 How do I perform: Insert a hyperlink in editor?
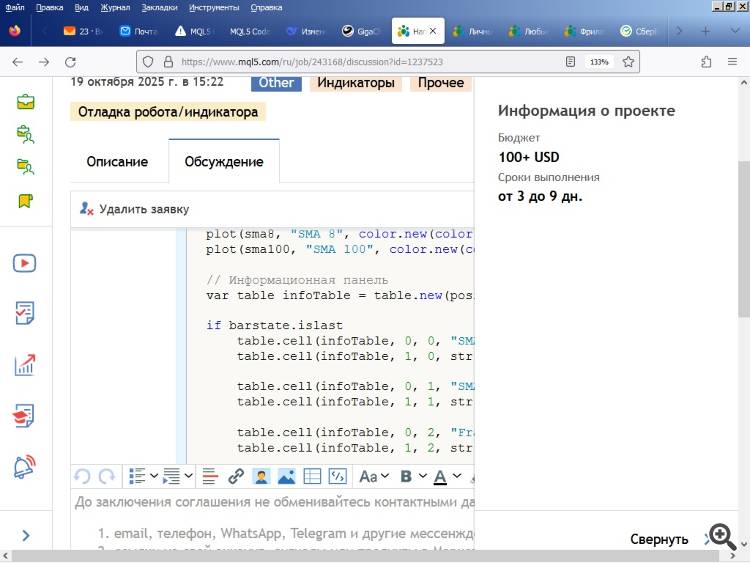(236, 476)
